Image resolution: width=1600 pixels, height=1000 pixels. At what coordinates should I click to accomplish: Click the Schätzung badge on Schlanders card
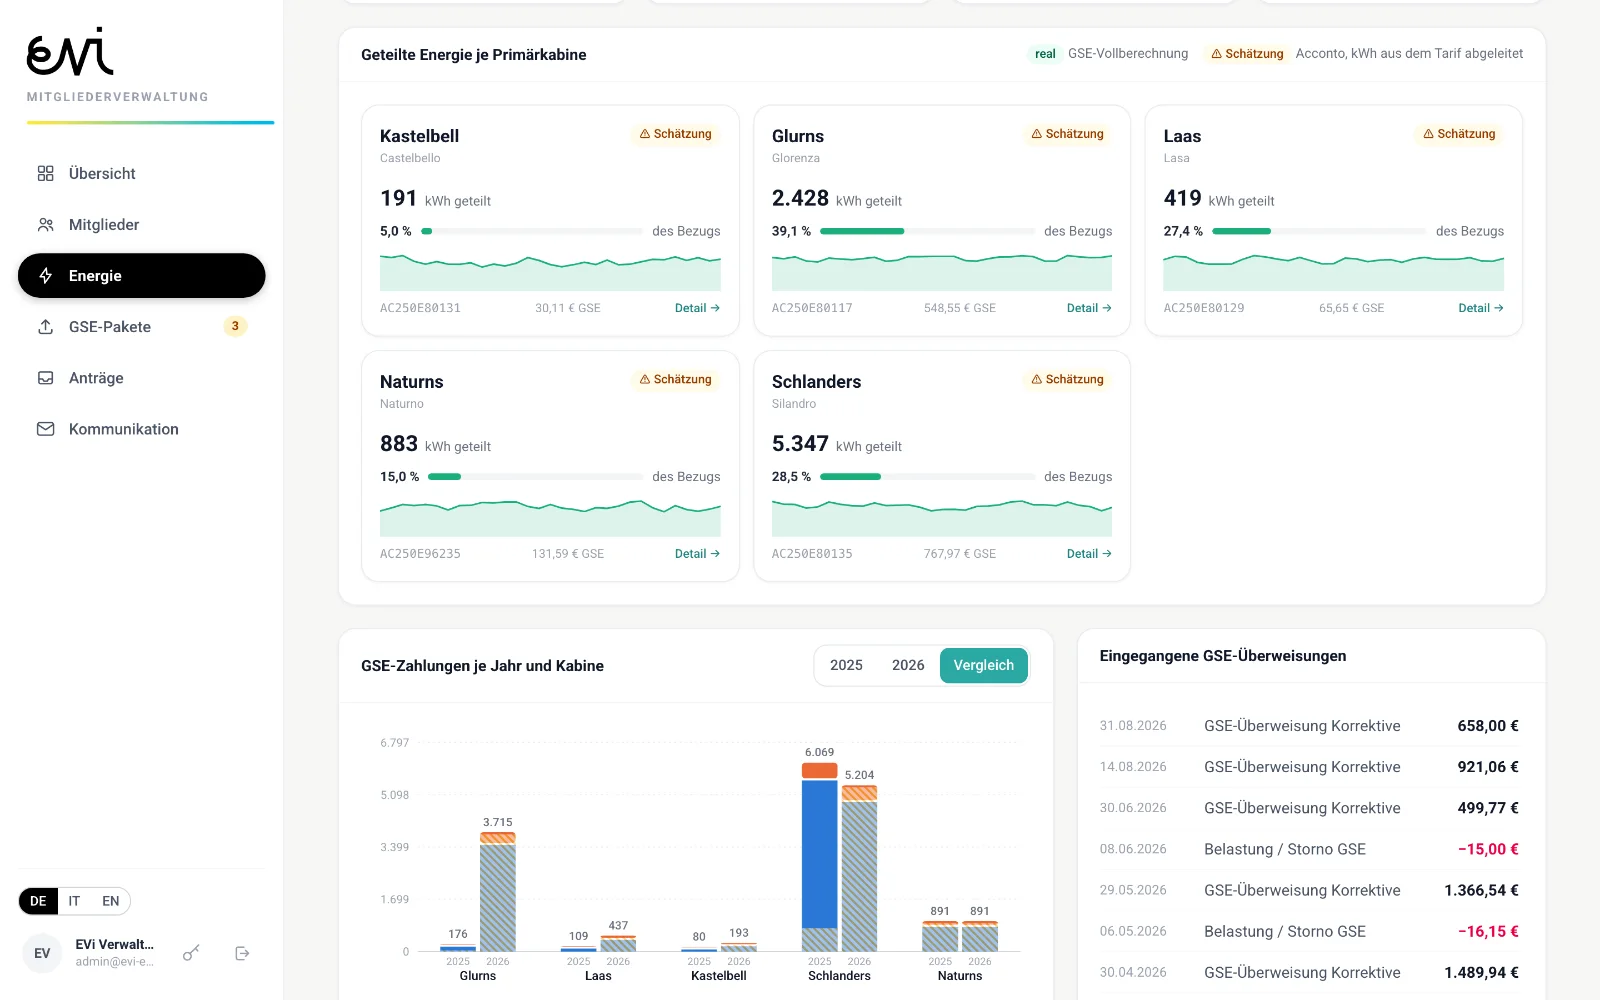tap(1067, 379)
